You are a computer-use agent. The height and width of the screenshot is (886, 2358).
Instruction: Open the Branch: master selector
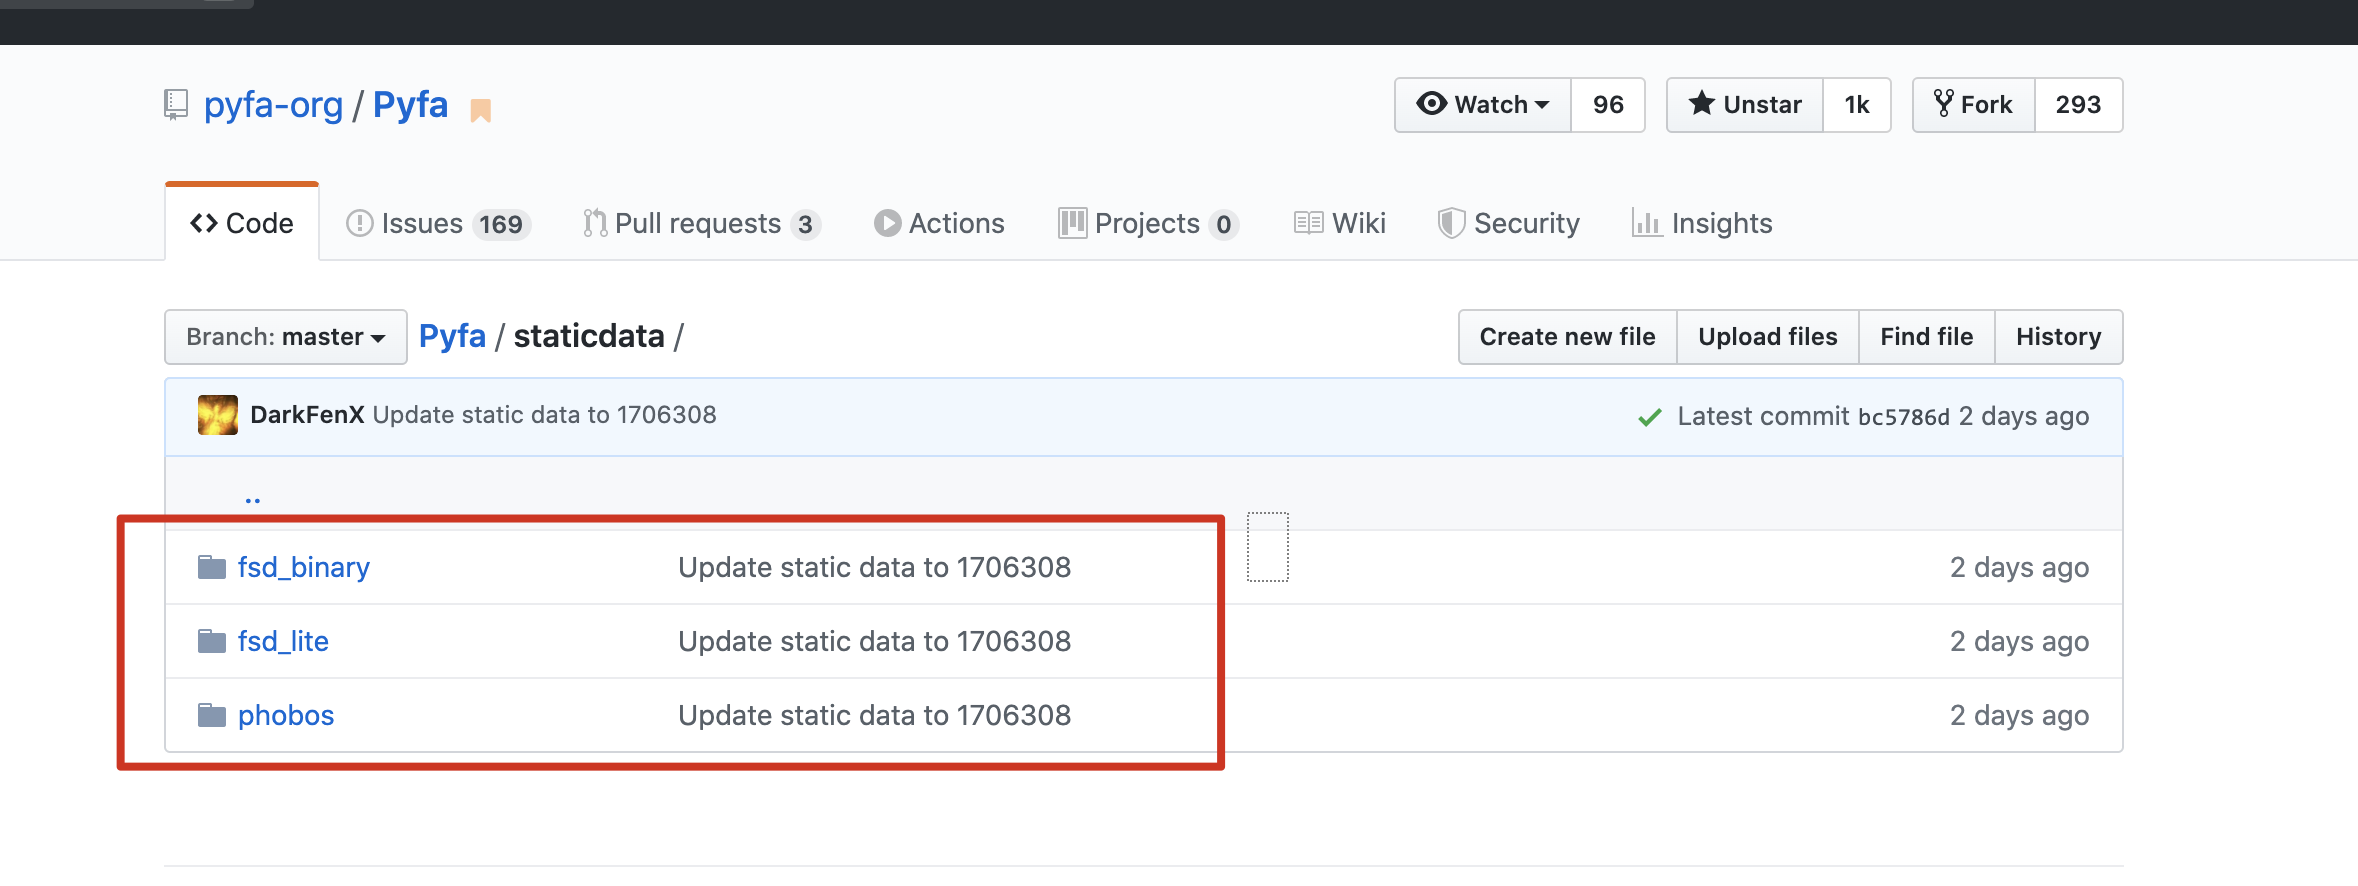click(286, 337)
